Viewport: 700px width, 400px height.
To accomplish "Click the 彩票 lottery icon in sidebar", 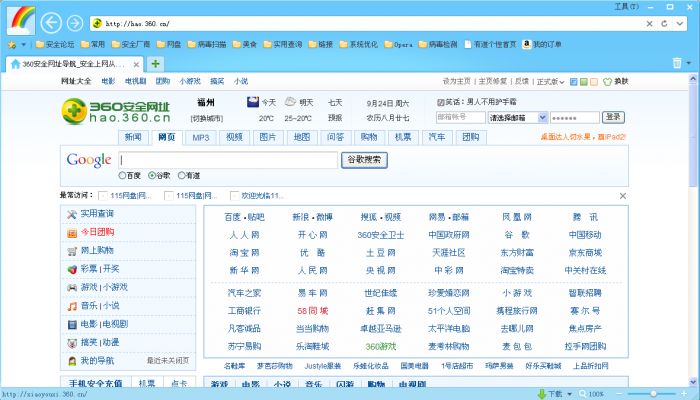I will click(72, 270).
